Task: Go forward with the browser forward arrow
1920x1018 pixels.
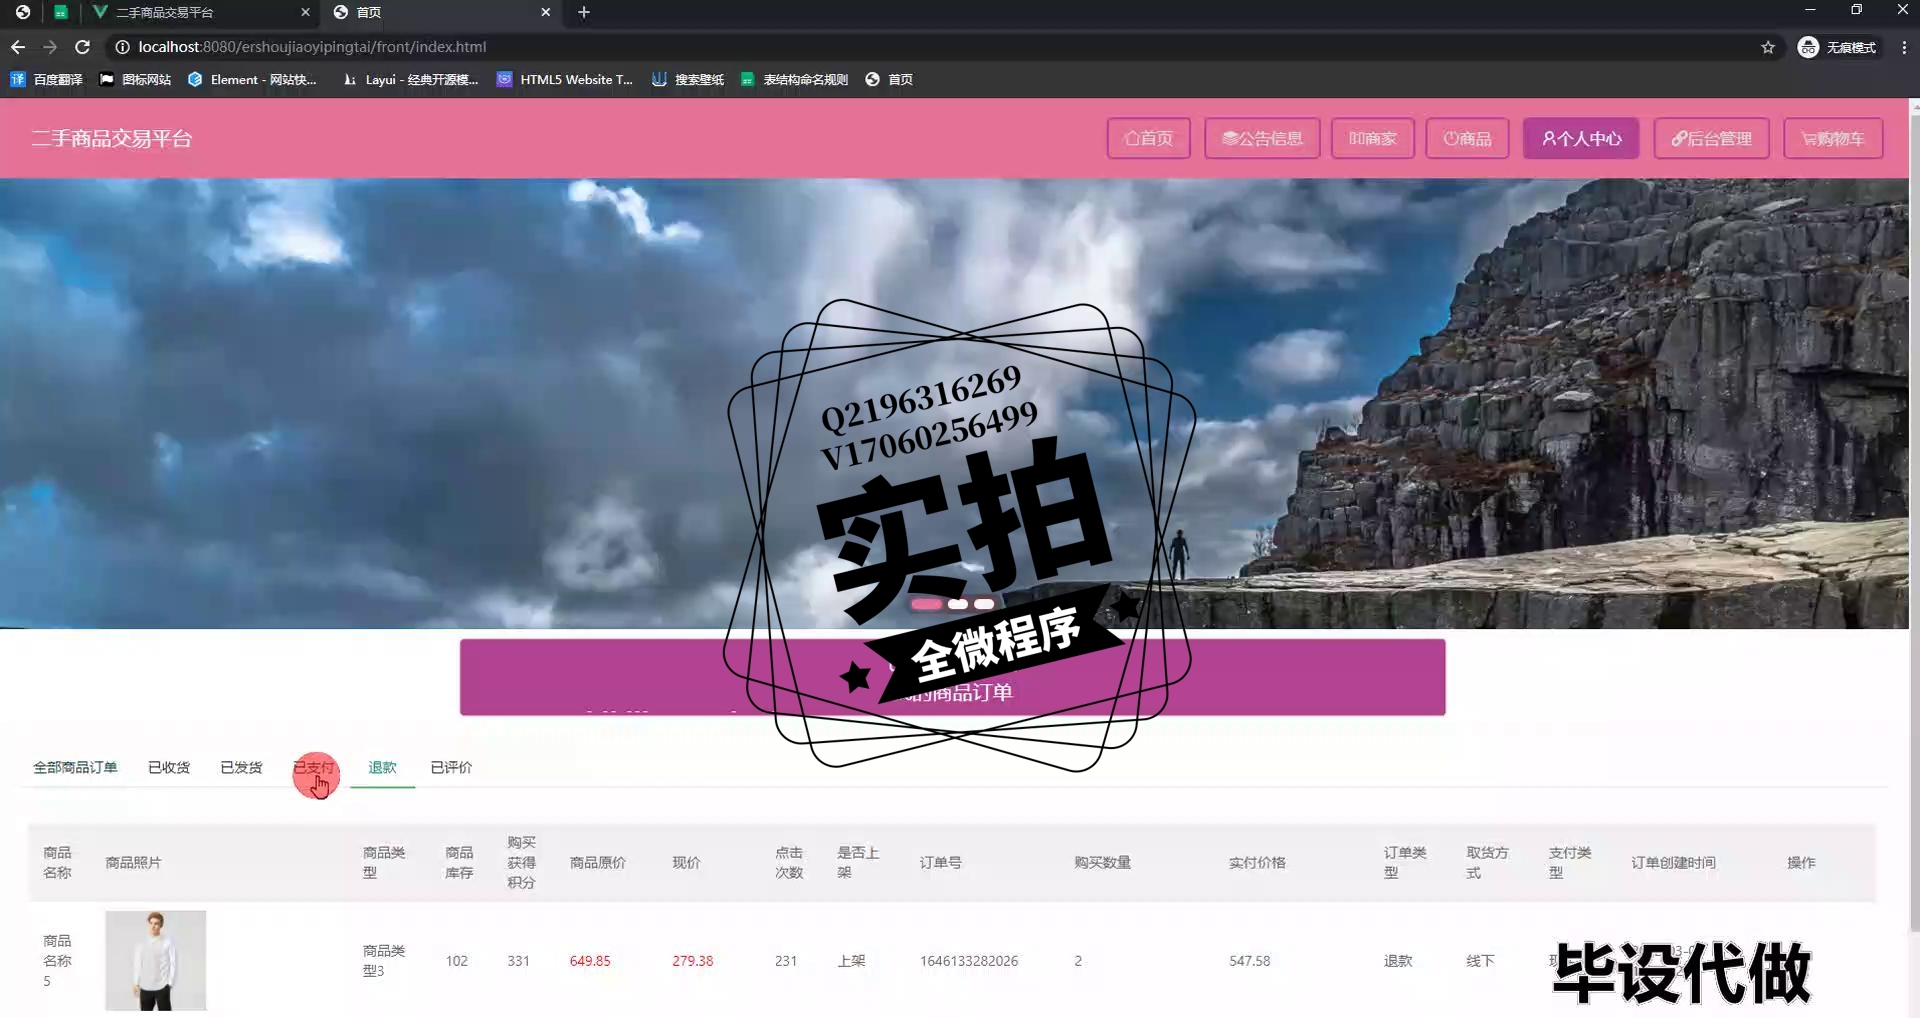Action: 50,47
